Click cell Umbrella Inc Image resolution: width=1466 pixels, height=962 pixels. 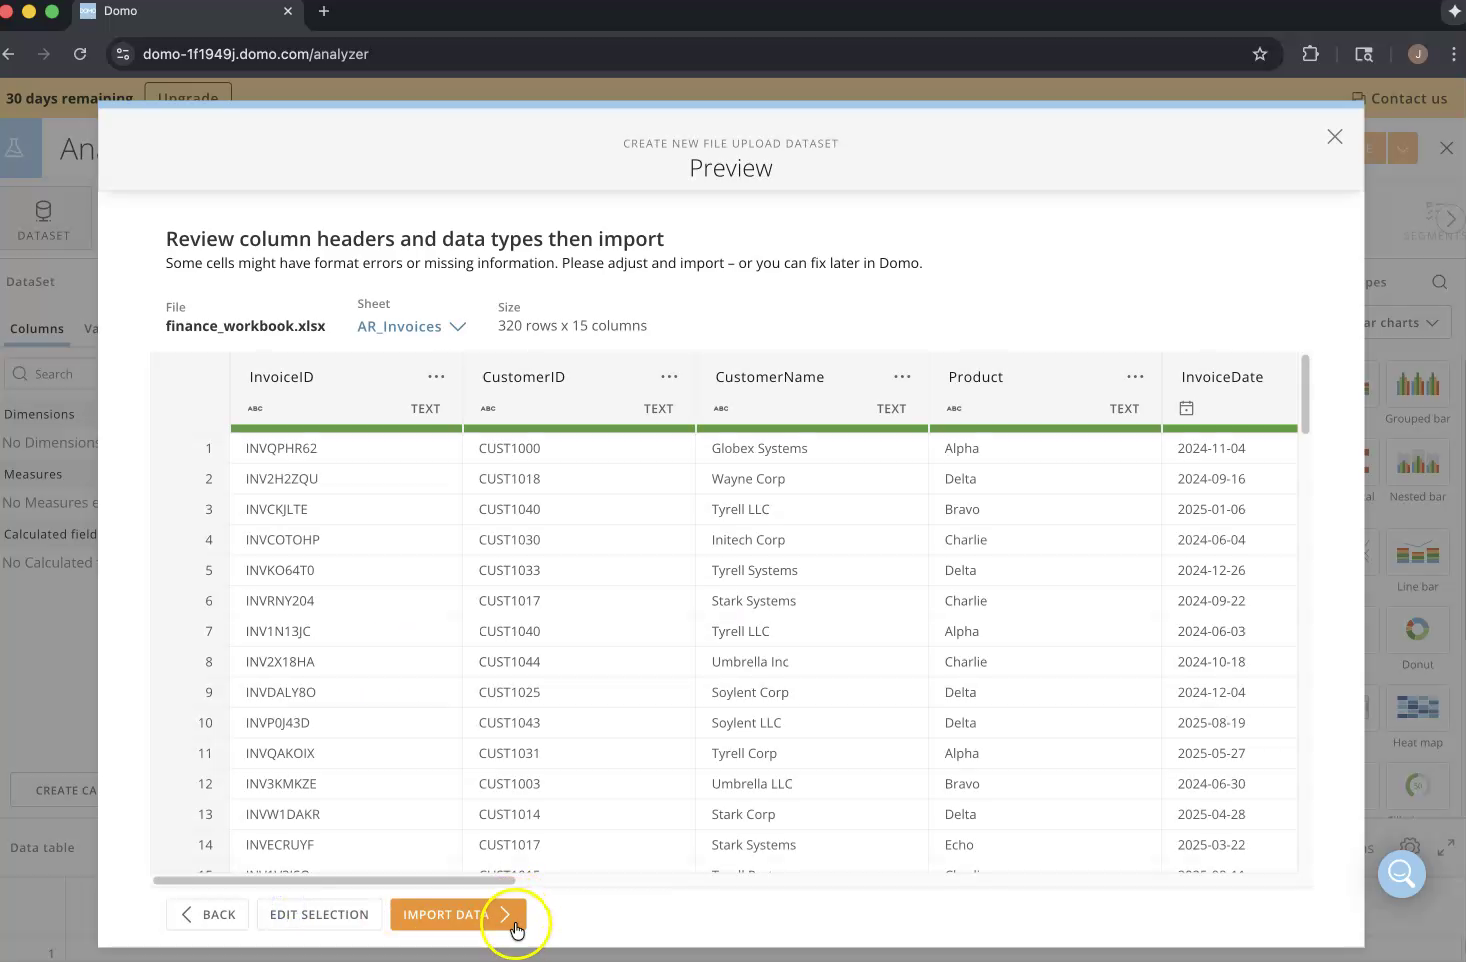[x=750, y=662]
